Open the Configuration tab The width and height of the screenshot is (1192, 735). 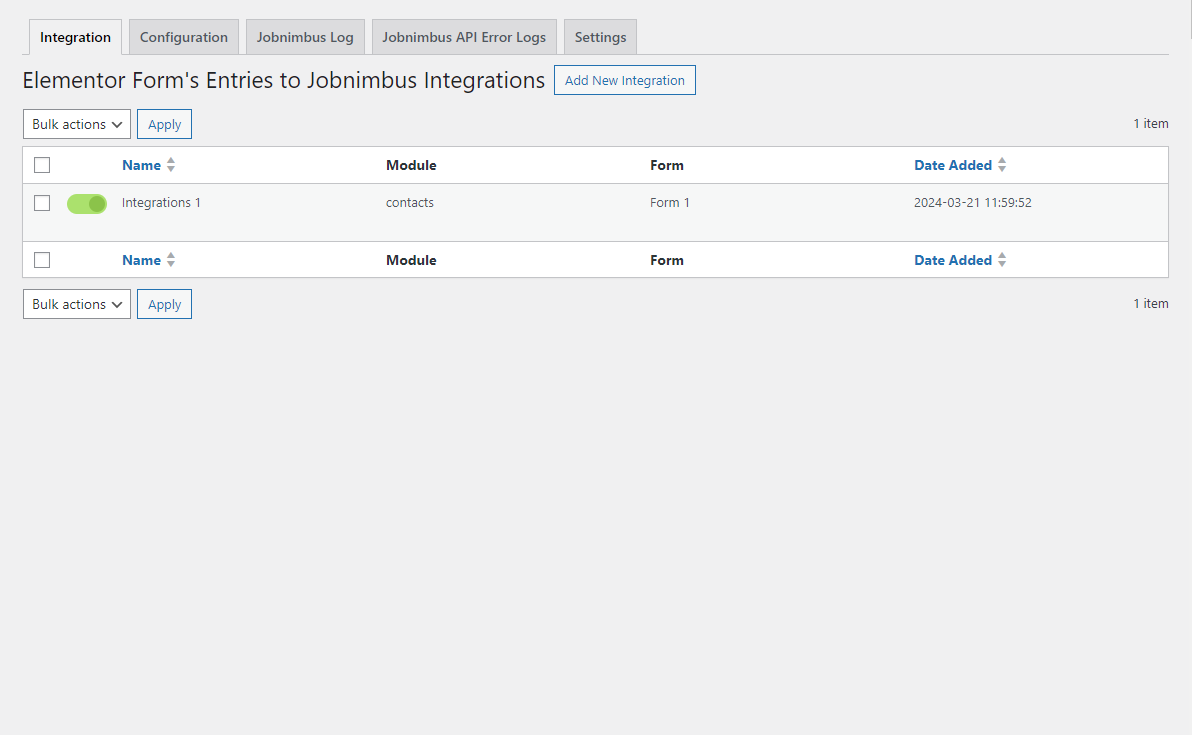[x=184, y=37]
